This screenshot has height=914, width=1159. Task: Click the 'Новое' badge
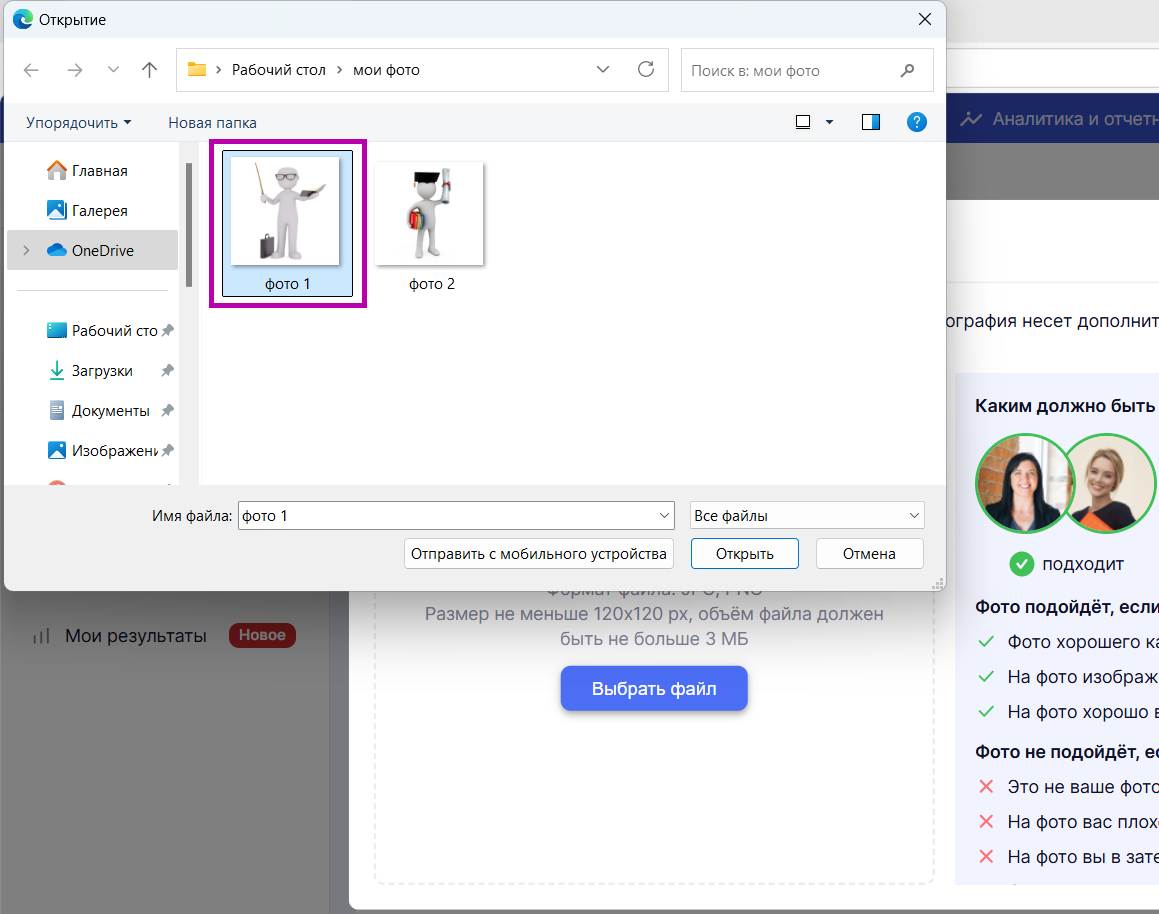coord(262,635)
